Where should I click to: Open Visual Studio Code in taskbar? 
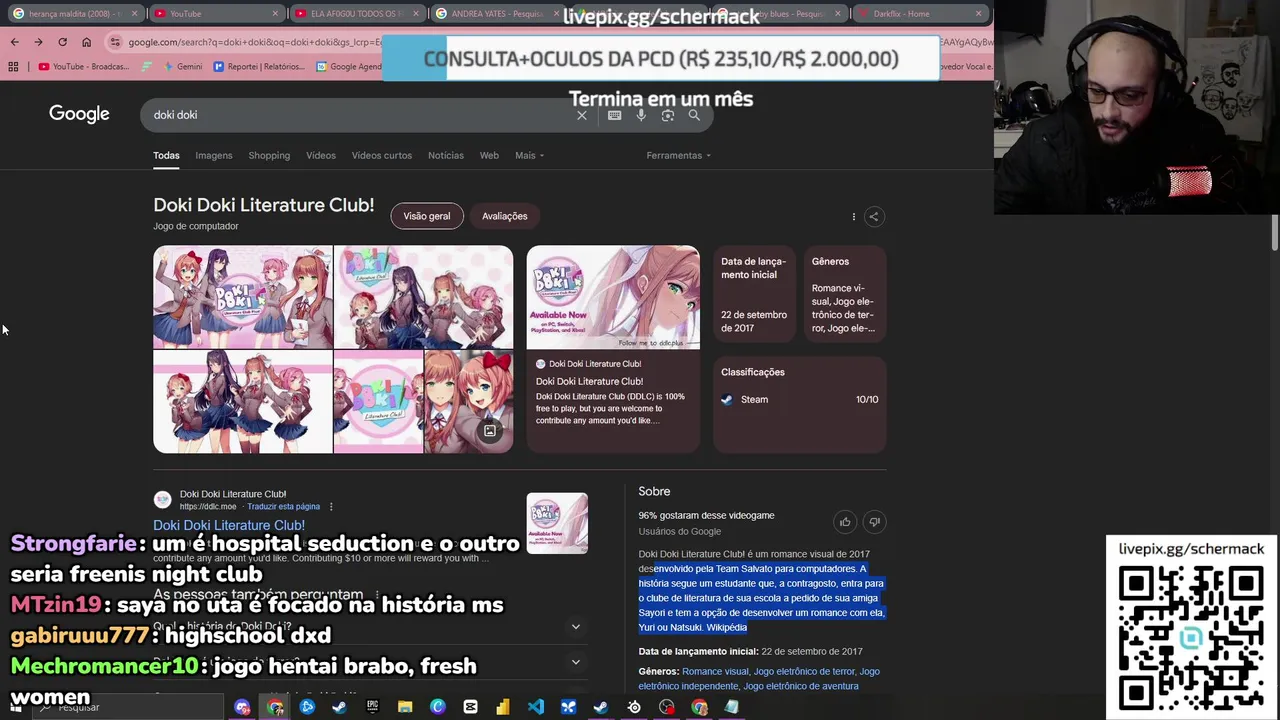[535, 707]
